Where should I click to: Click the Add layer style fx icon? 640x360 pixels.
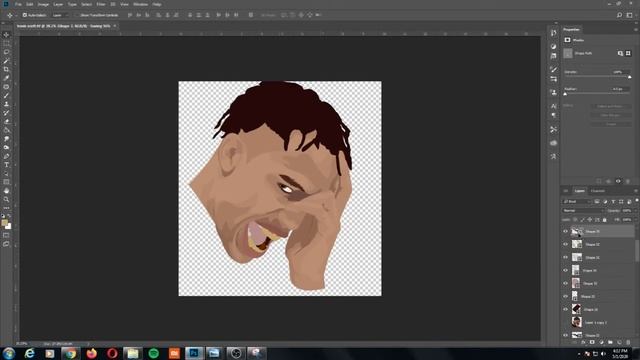[x=583, y=342]
